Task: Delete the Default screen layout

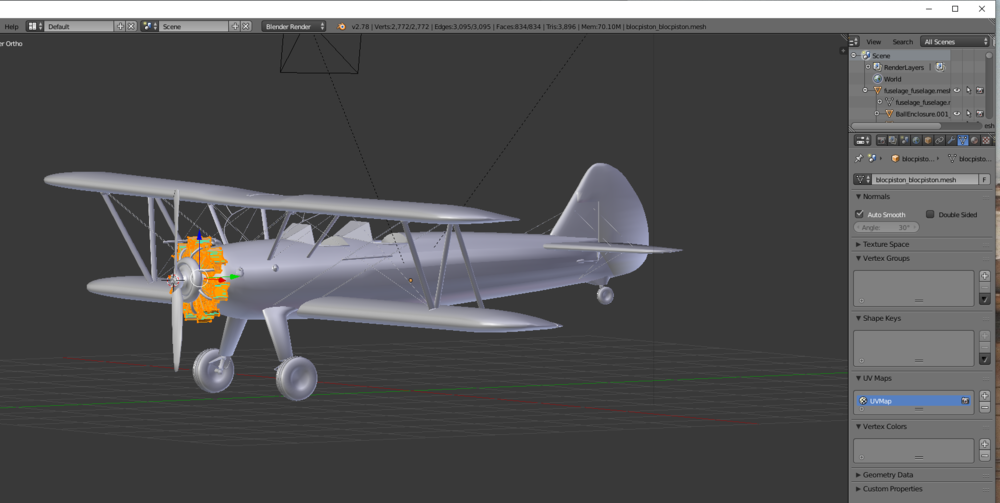Action: (131, 26)
